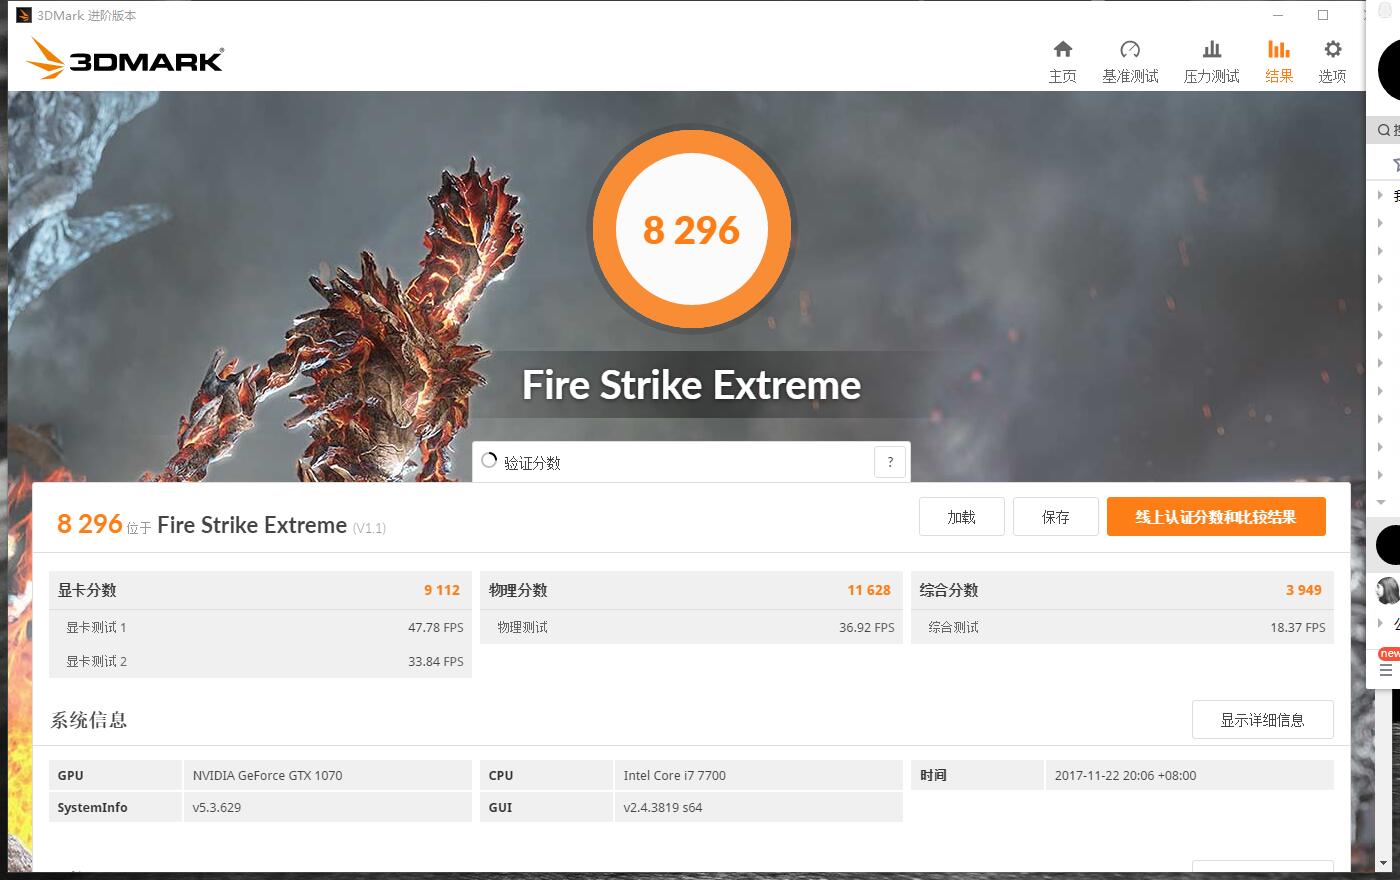The width and height of the screenshot is (1400, 880).
Task: Click the 物理测试 row label
Action: click(522, 627)
